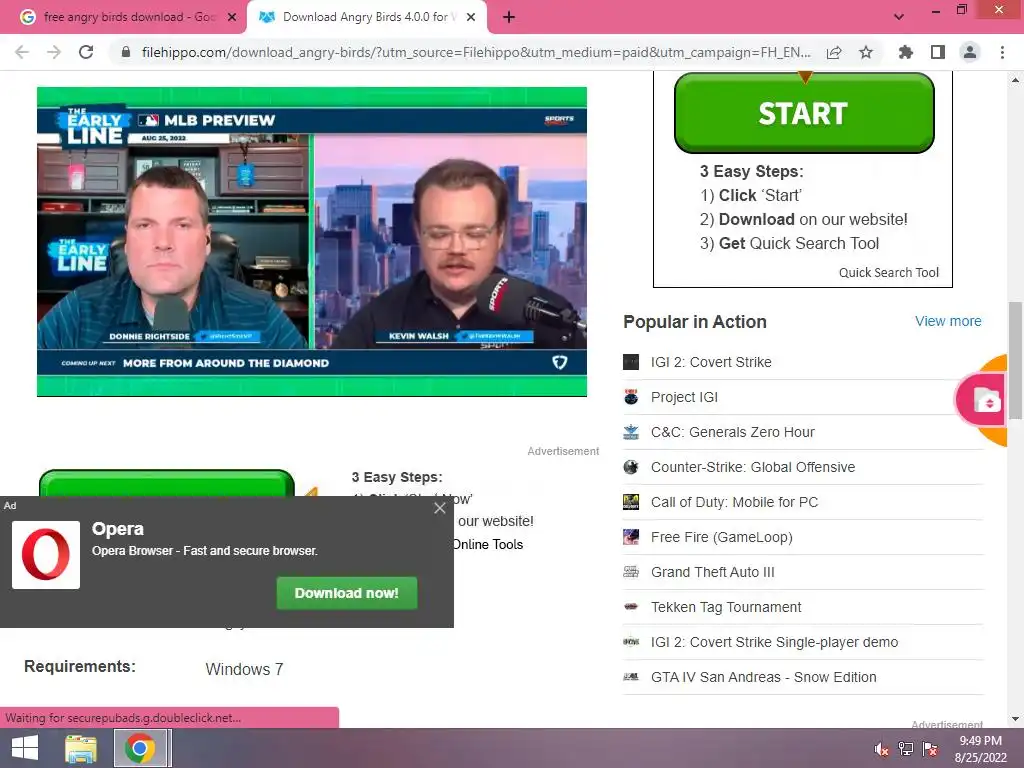
Task: Go back to the previous page
Action: (x=22, y=52)
